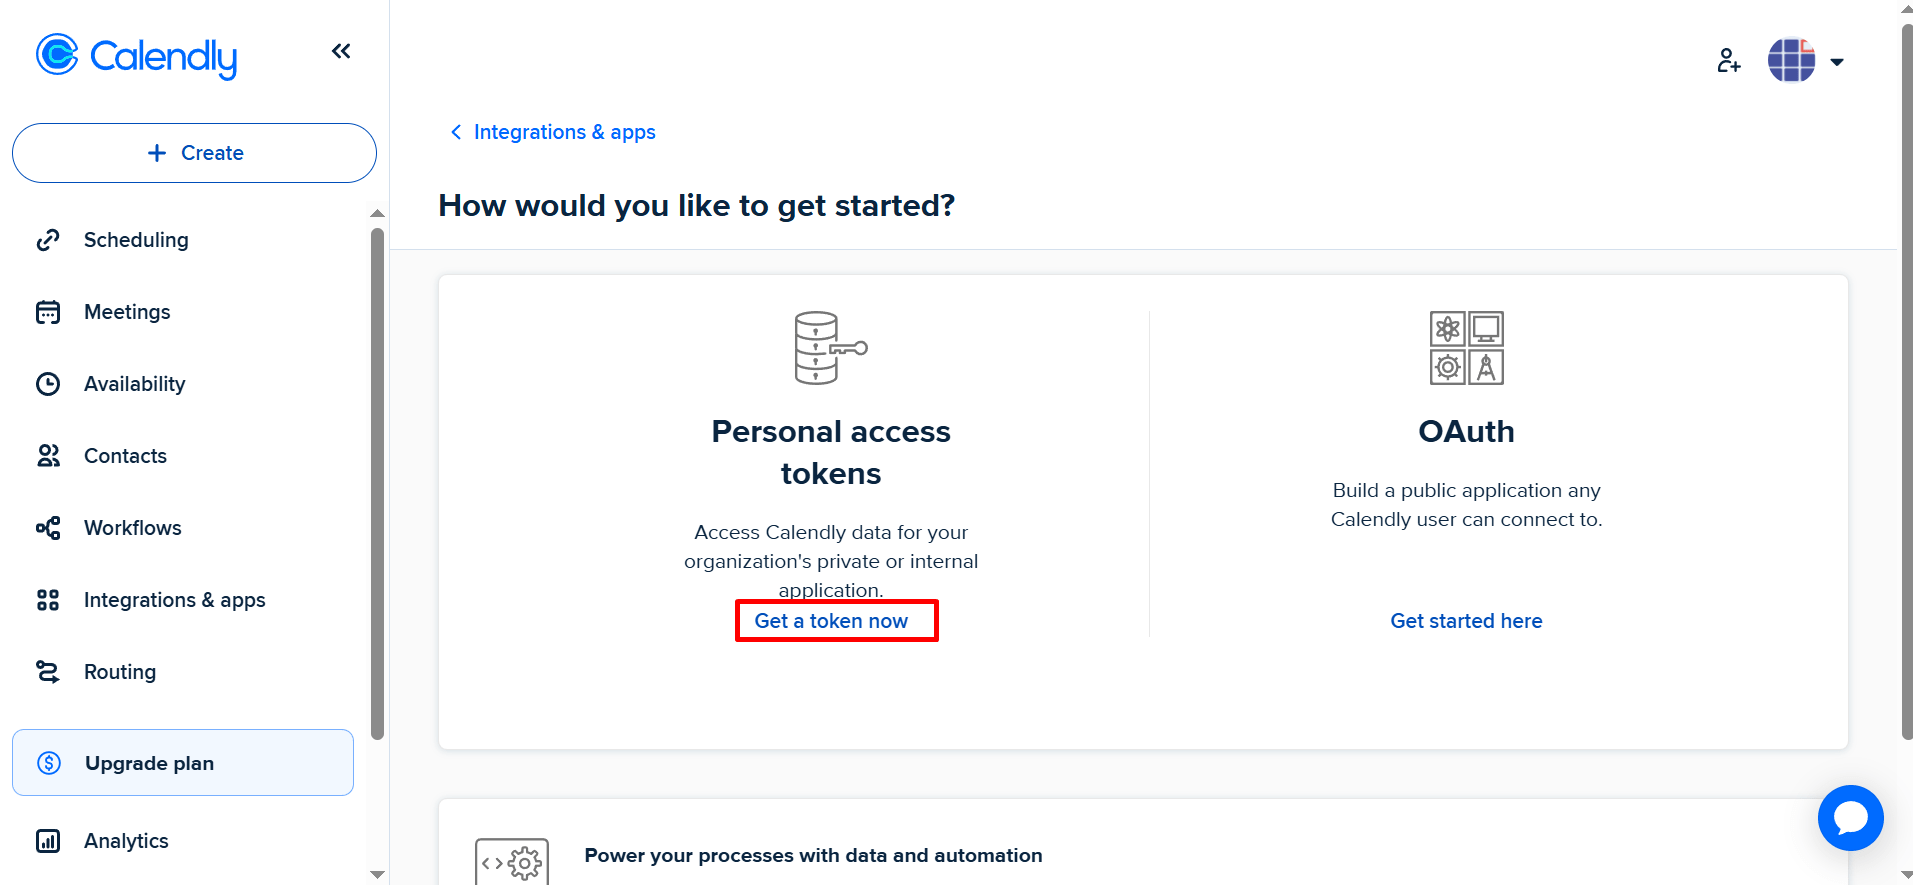Open the live chat bubble
Viewport: 1913px width, 885px height.
pyautogui.click(x=1850, y=818)
